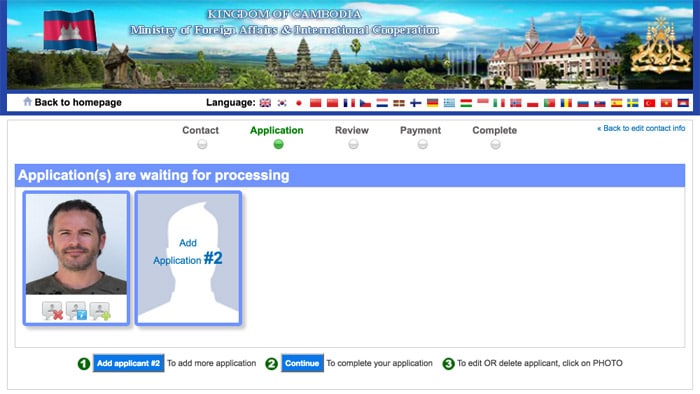View applicant info with blue i icon
The width and height of the screenshot is (700, 394).
(x=76, y=311)
